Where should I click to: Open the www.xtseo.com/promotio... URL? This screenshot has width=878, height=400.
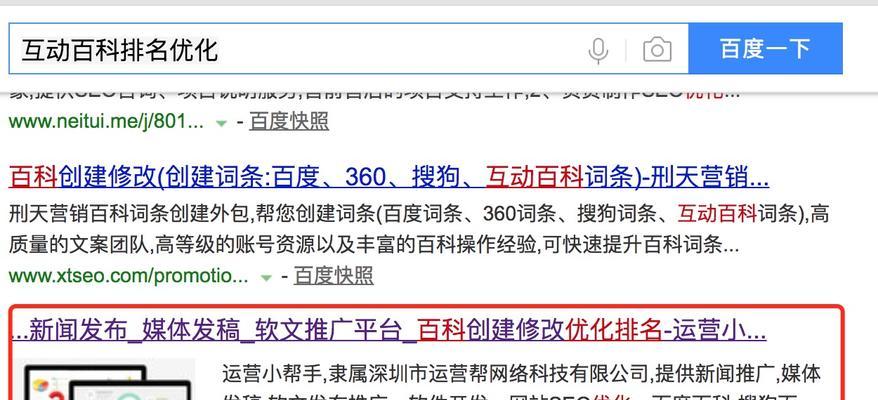128,276
